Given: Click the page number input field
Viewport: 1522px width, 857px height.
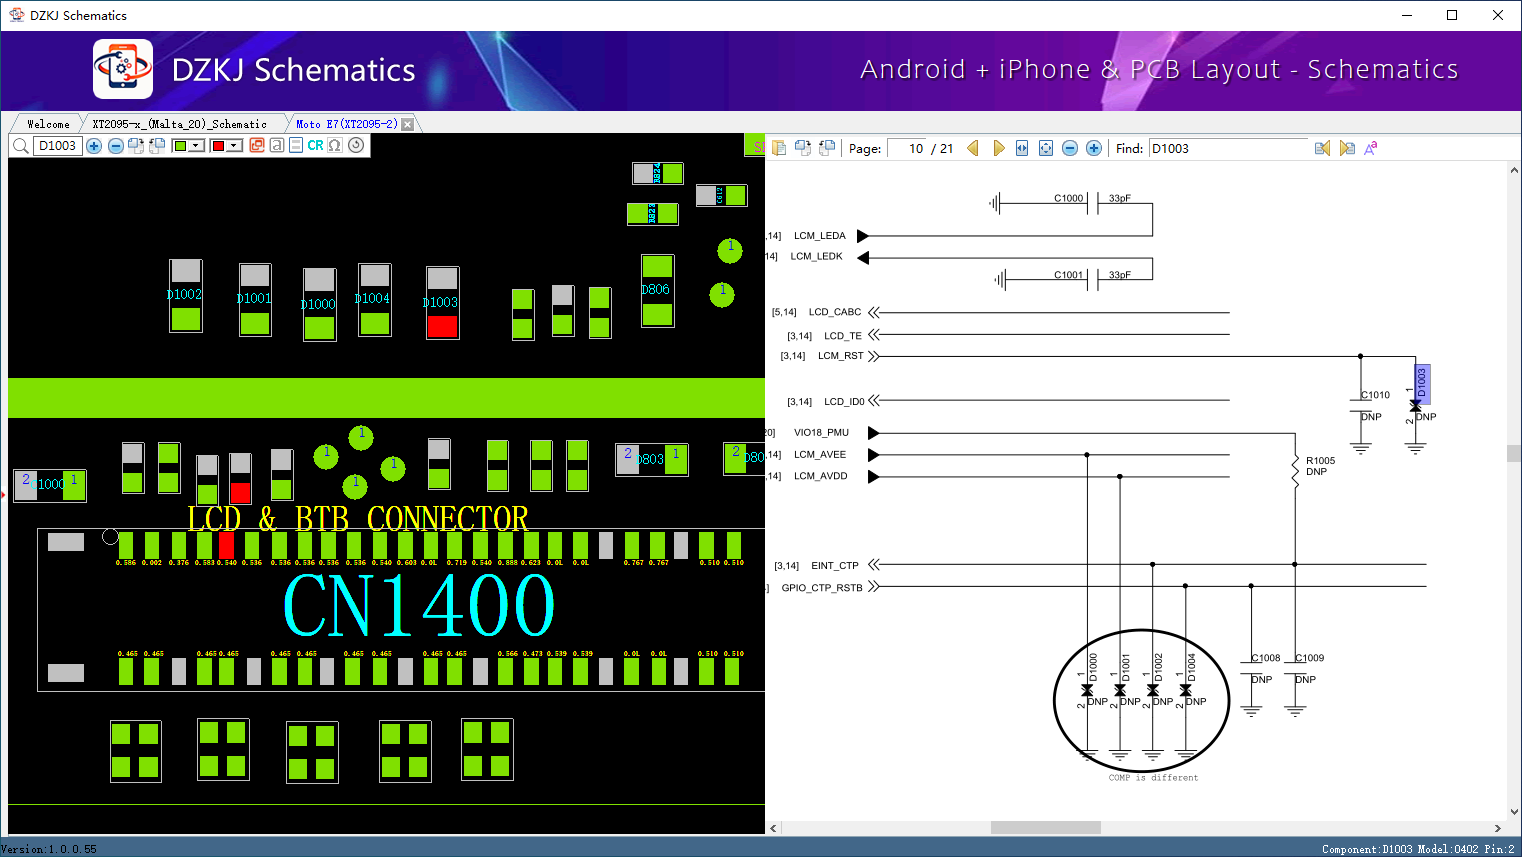Looking at the screenshot, I should coord(908,148).
